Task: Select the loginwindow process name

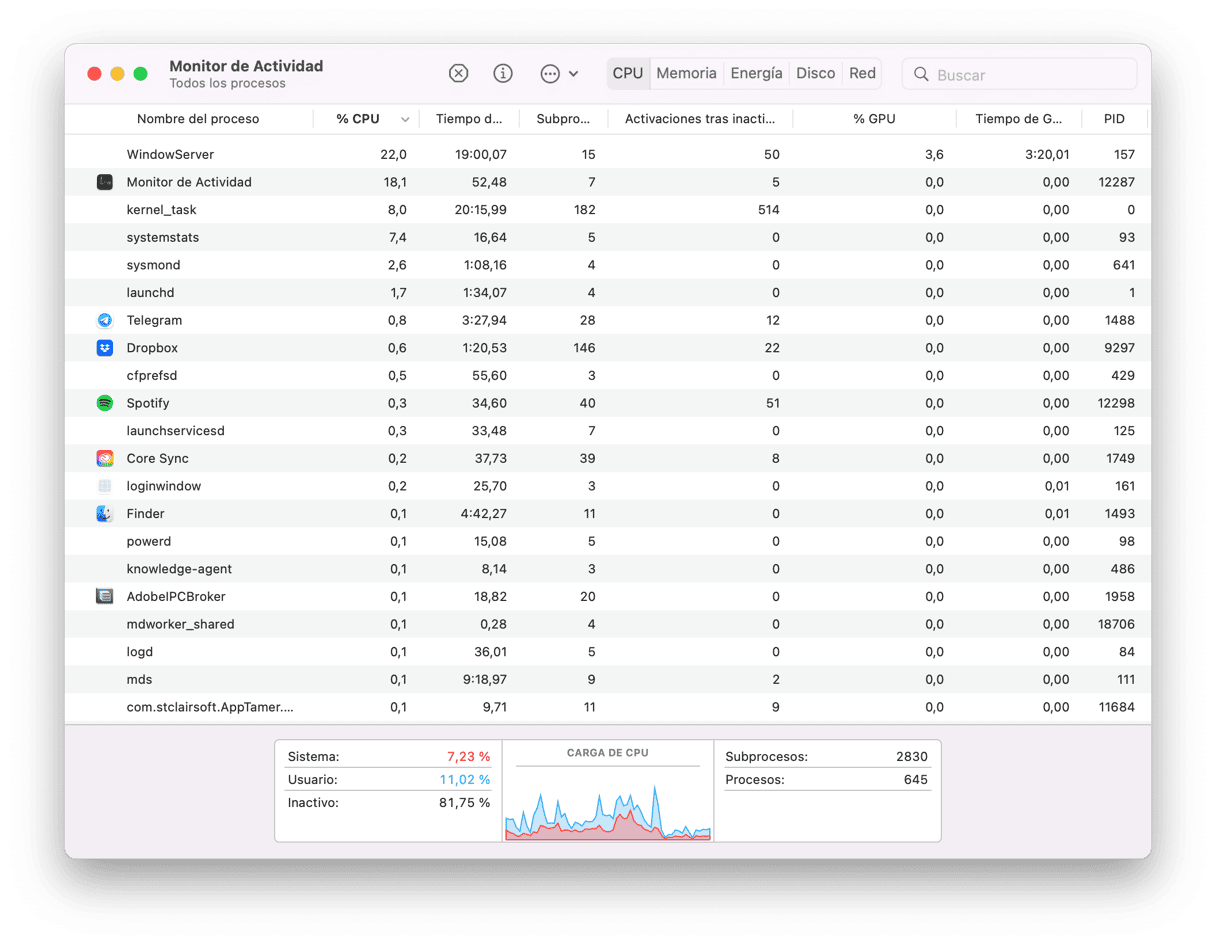Action: tap(163, 486)
